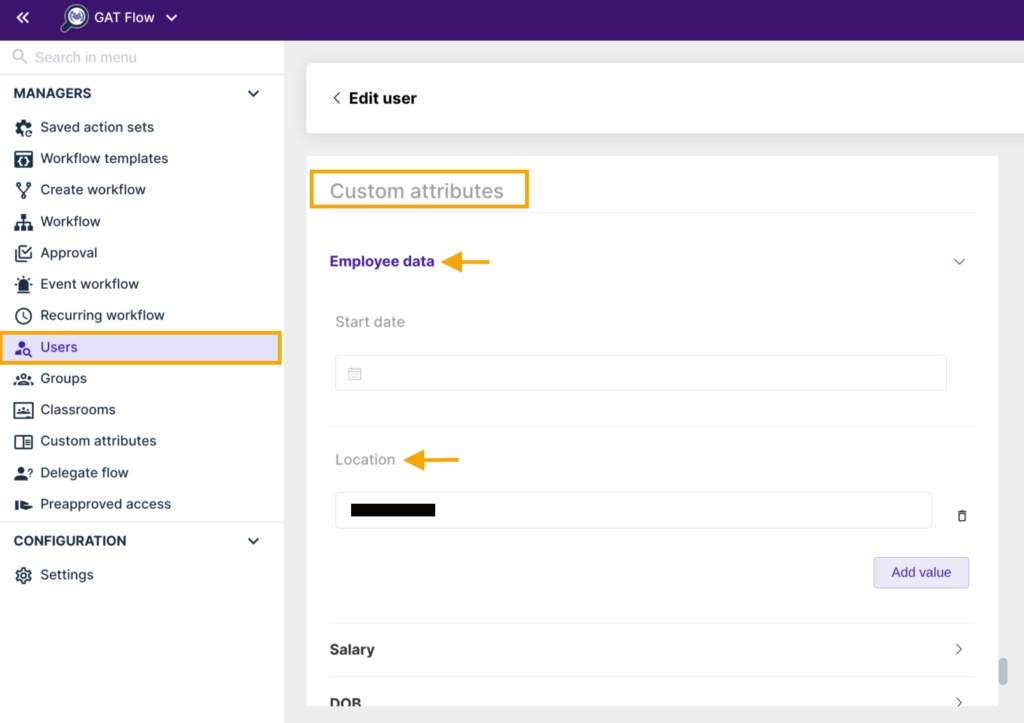Click the Search in menu field
Image resolution: width=1024 pixels, height=723 pixels.
tap(140, 58)
